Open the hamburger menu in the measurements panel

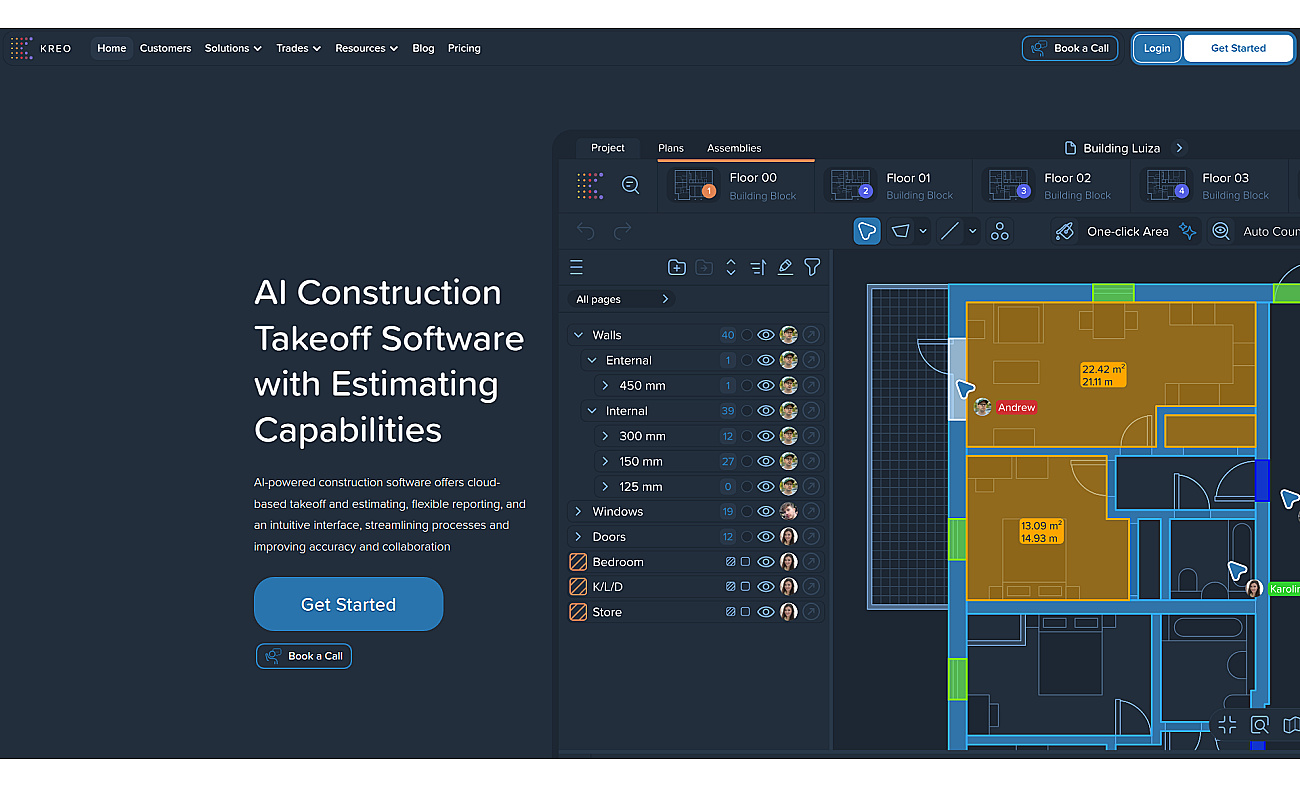coord(576,267)
